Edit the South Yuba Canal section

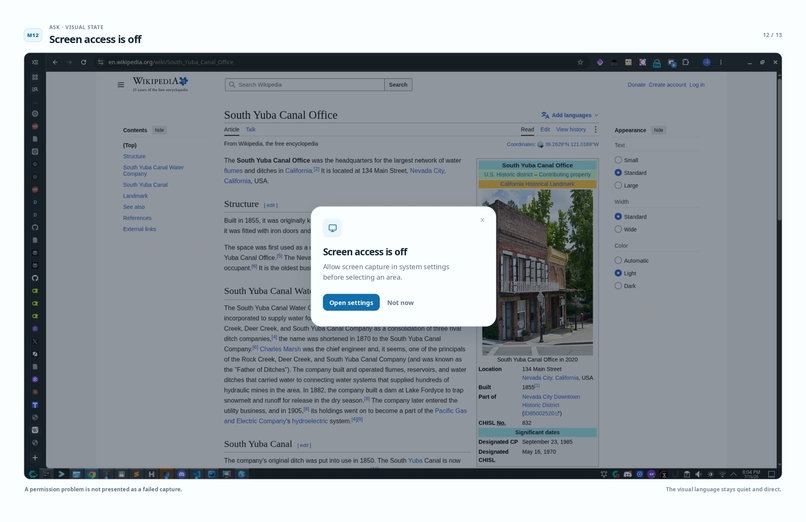coord(304,445)
